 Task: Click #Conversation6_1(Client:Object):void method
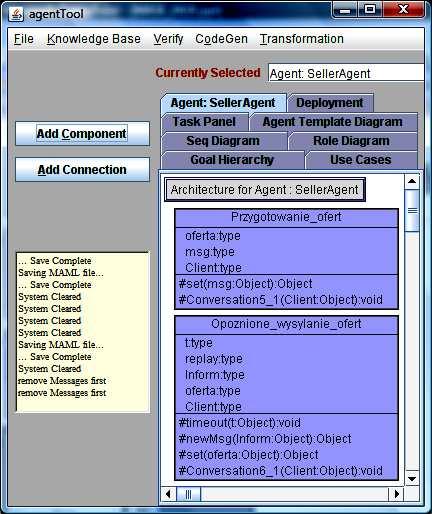(281, 471)
